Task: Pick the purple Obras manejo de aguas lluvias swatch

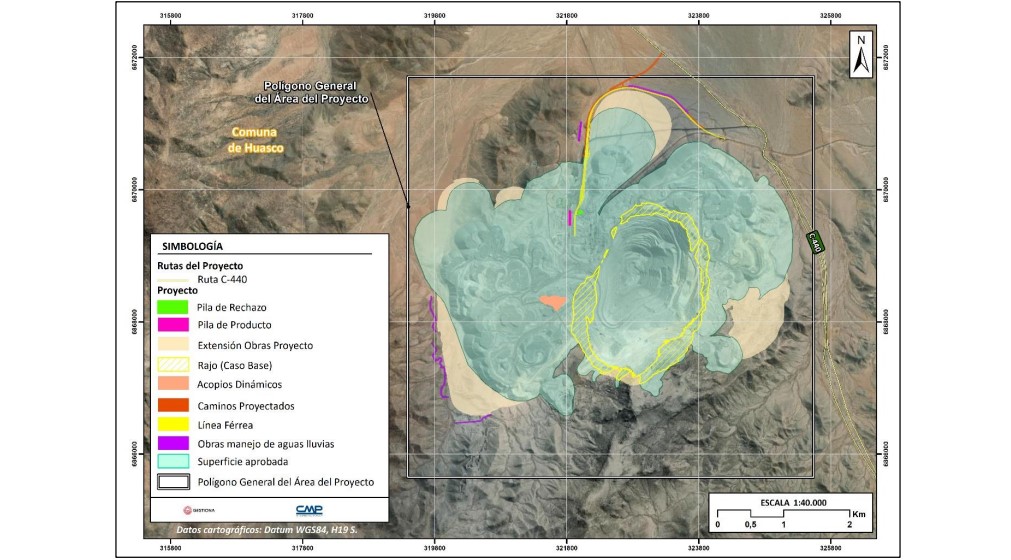Action: pos(174,442)
